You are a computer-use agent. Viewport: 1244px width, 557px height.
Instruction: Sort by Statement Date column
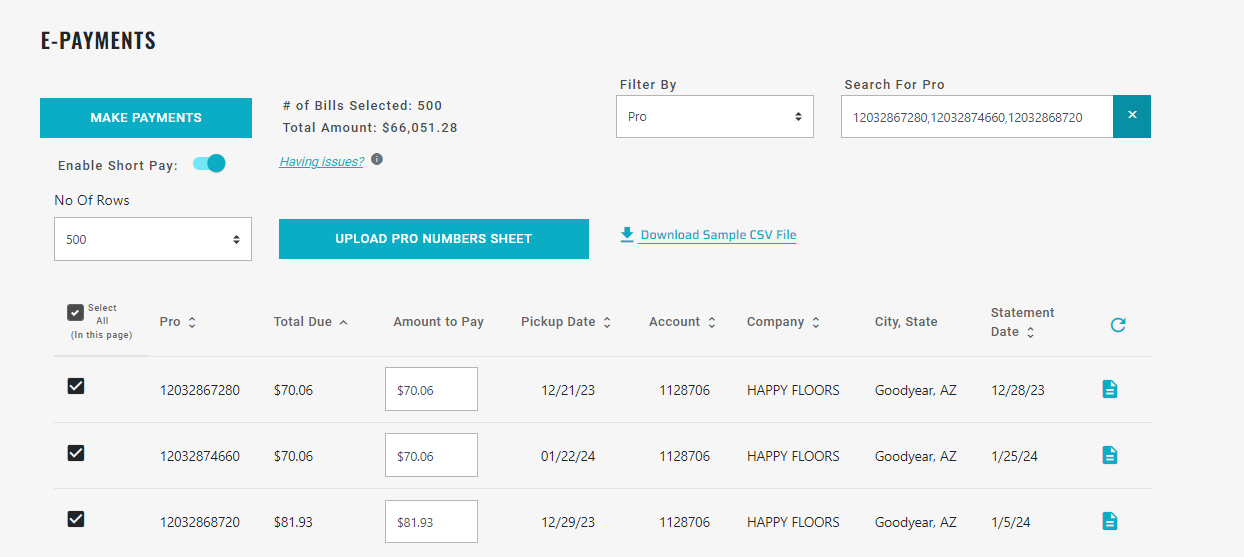[1022, 322]
